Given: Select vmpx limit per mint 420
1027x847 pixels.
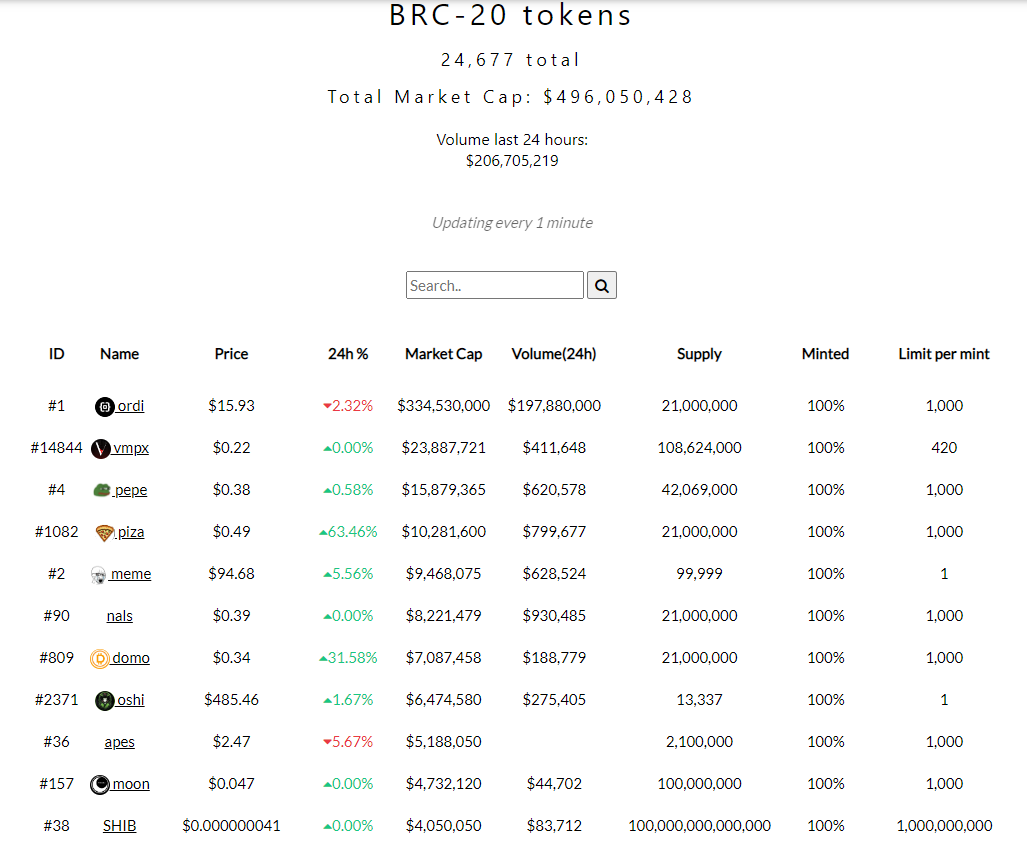Looking at the screenshot, I should tap(944, 448).
